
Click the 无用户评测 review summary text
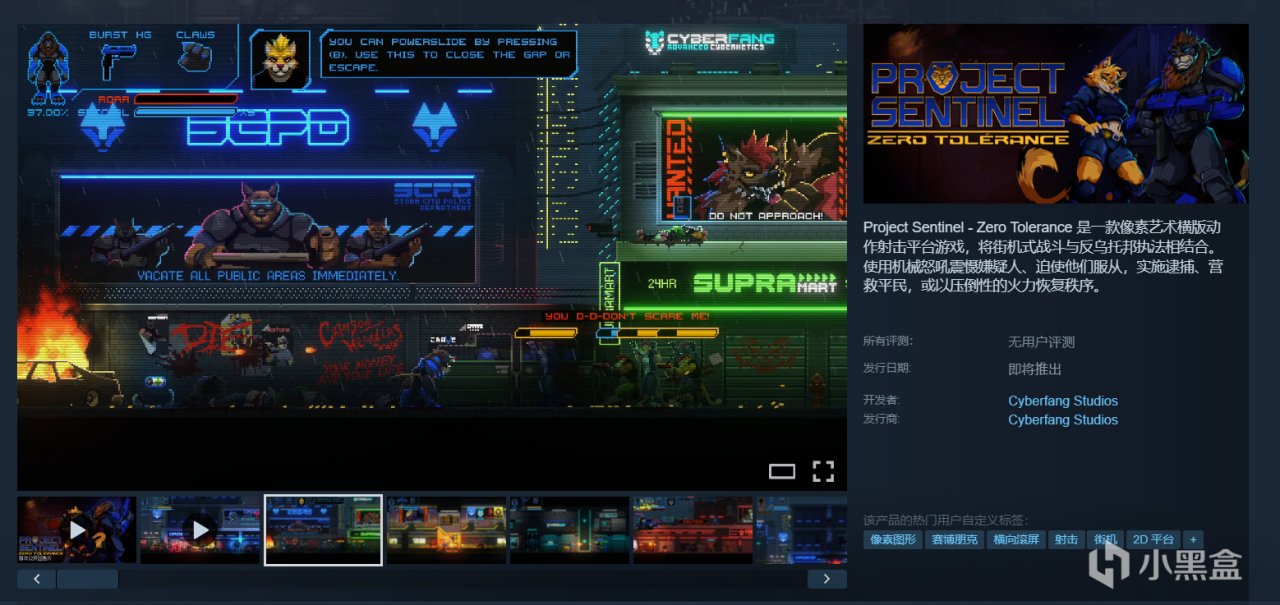tap(1041, 342)
